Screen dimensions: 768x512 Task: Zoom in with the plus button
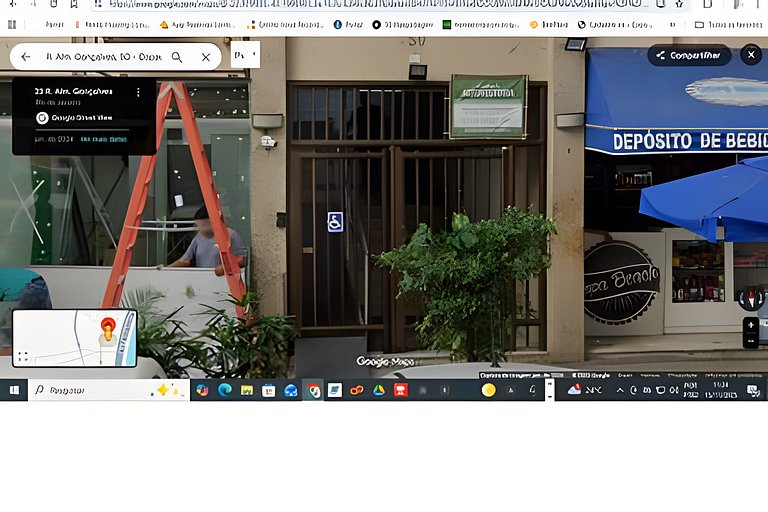click(750, 325)
